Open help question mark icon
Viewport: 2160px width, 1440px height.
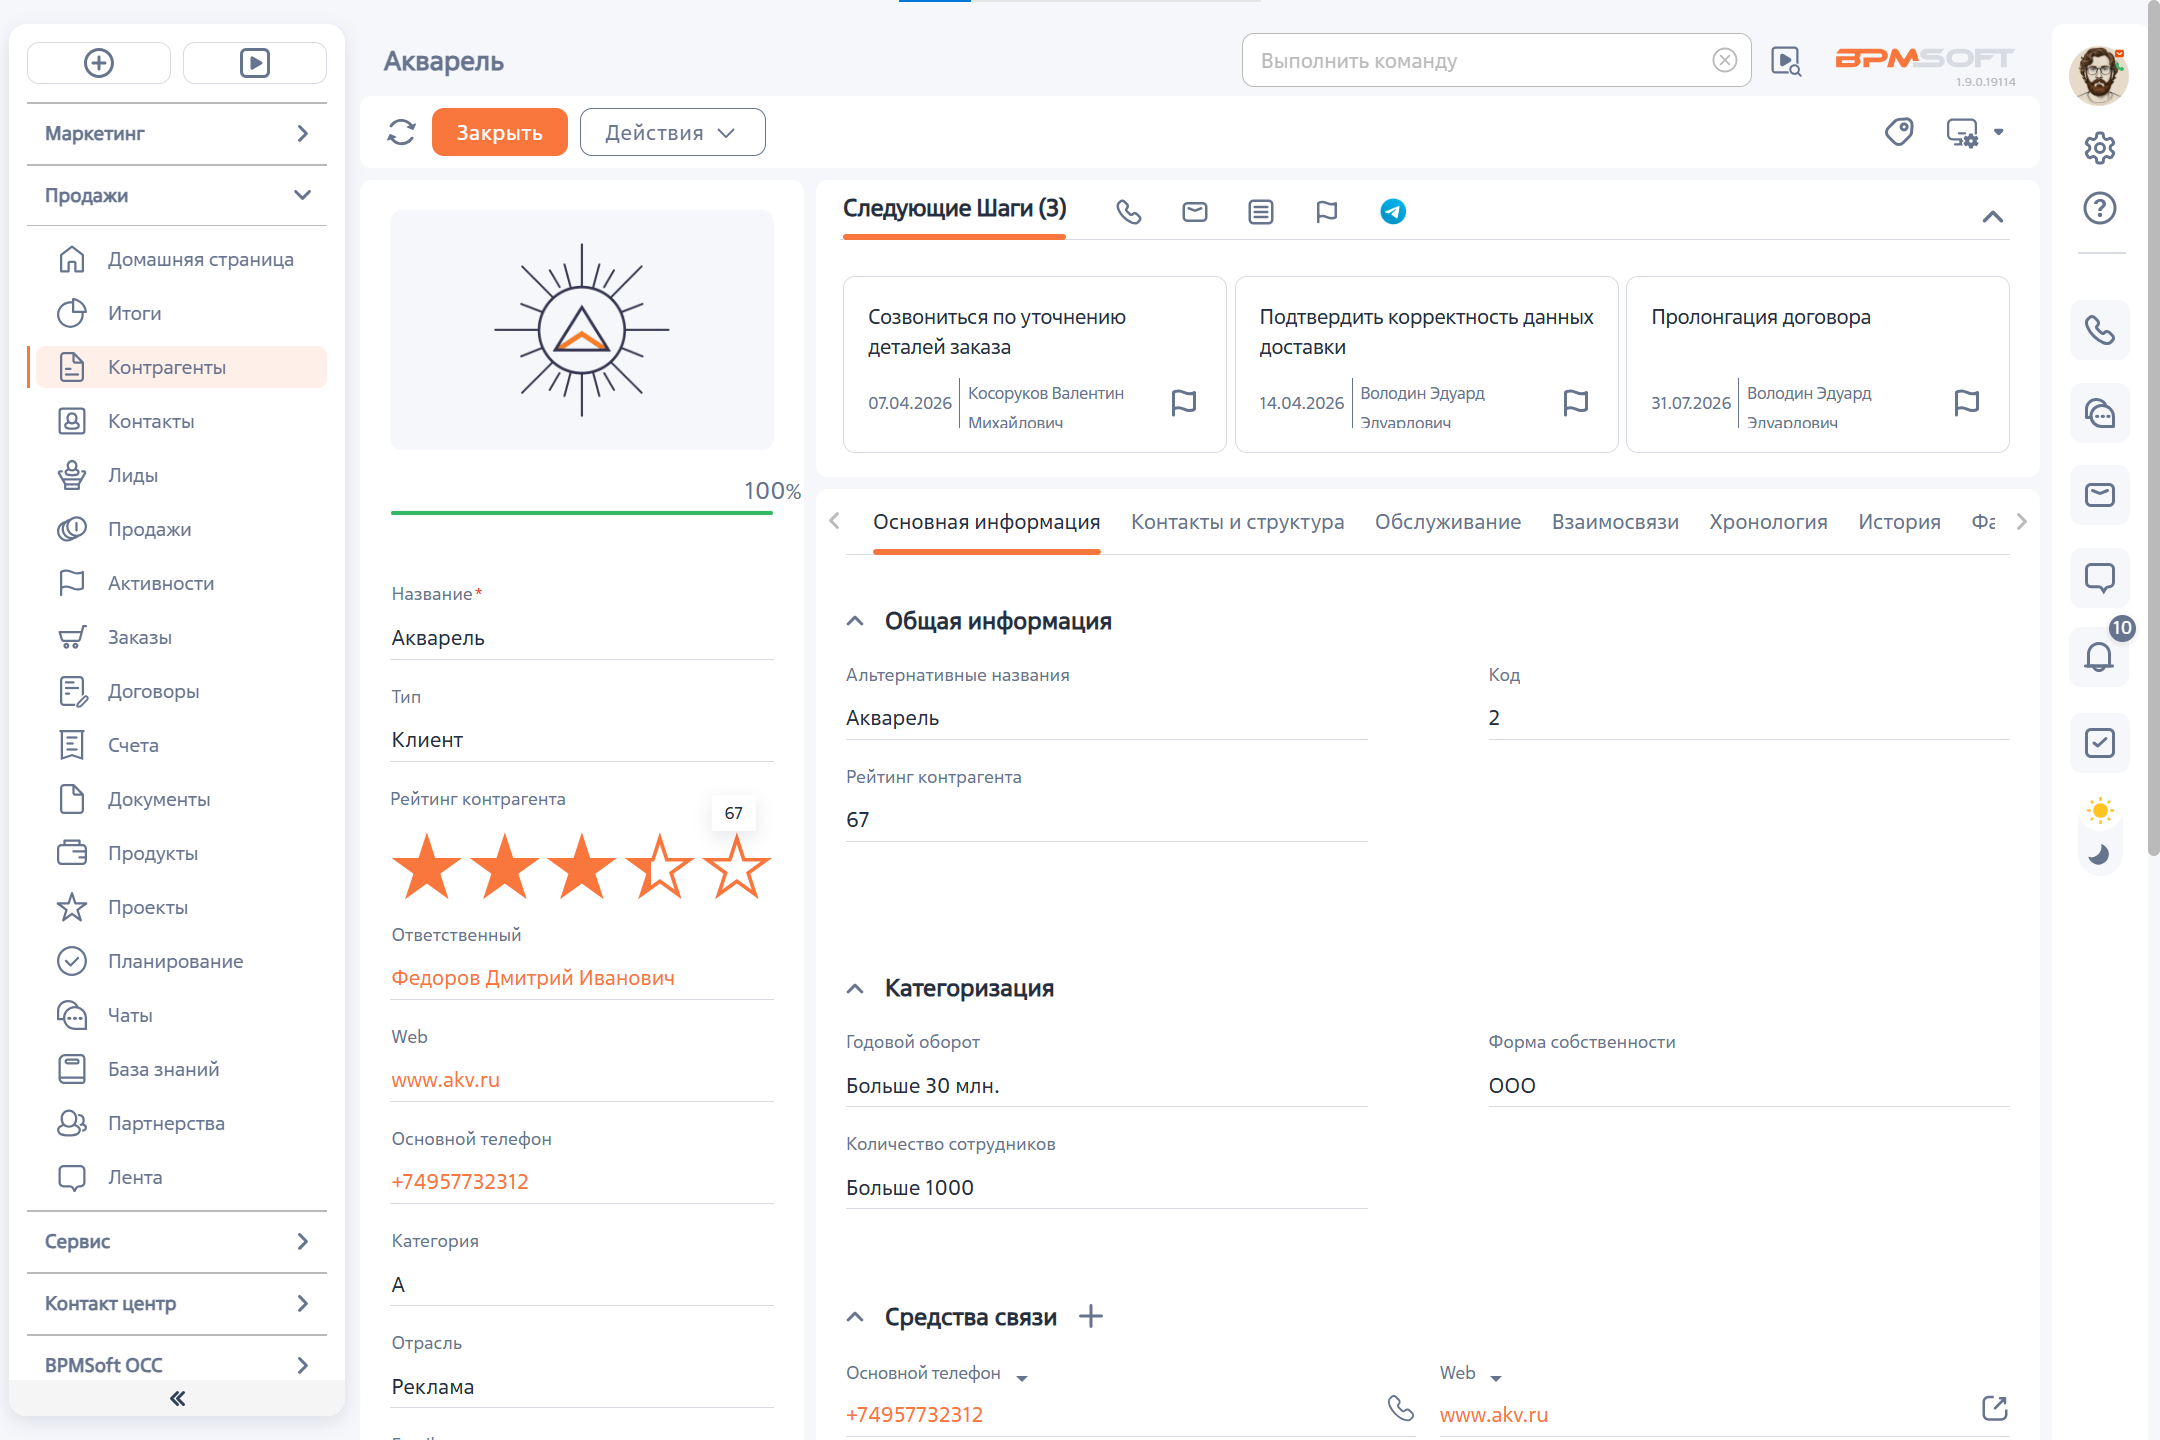[x=2099, y=208]
